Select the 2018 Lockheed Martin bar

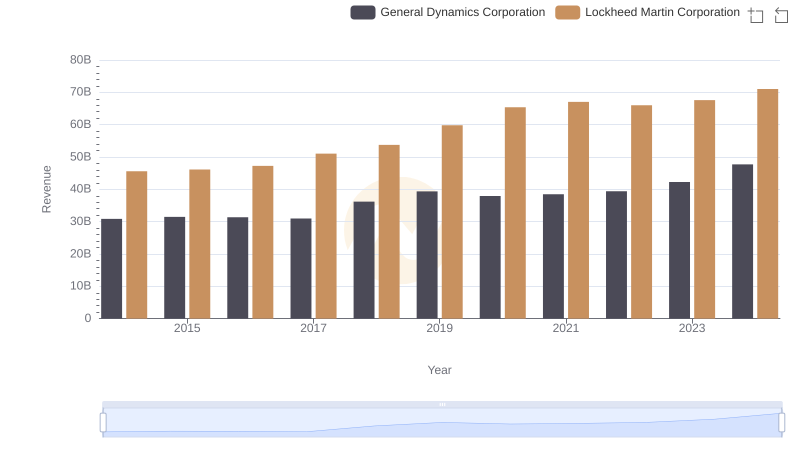point(389,232)
